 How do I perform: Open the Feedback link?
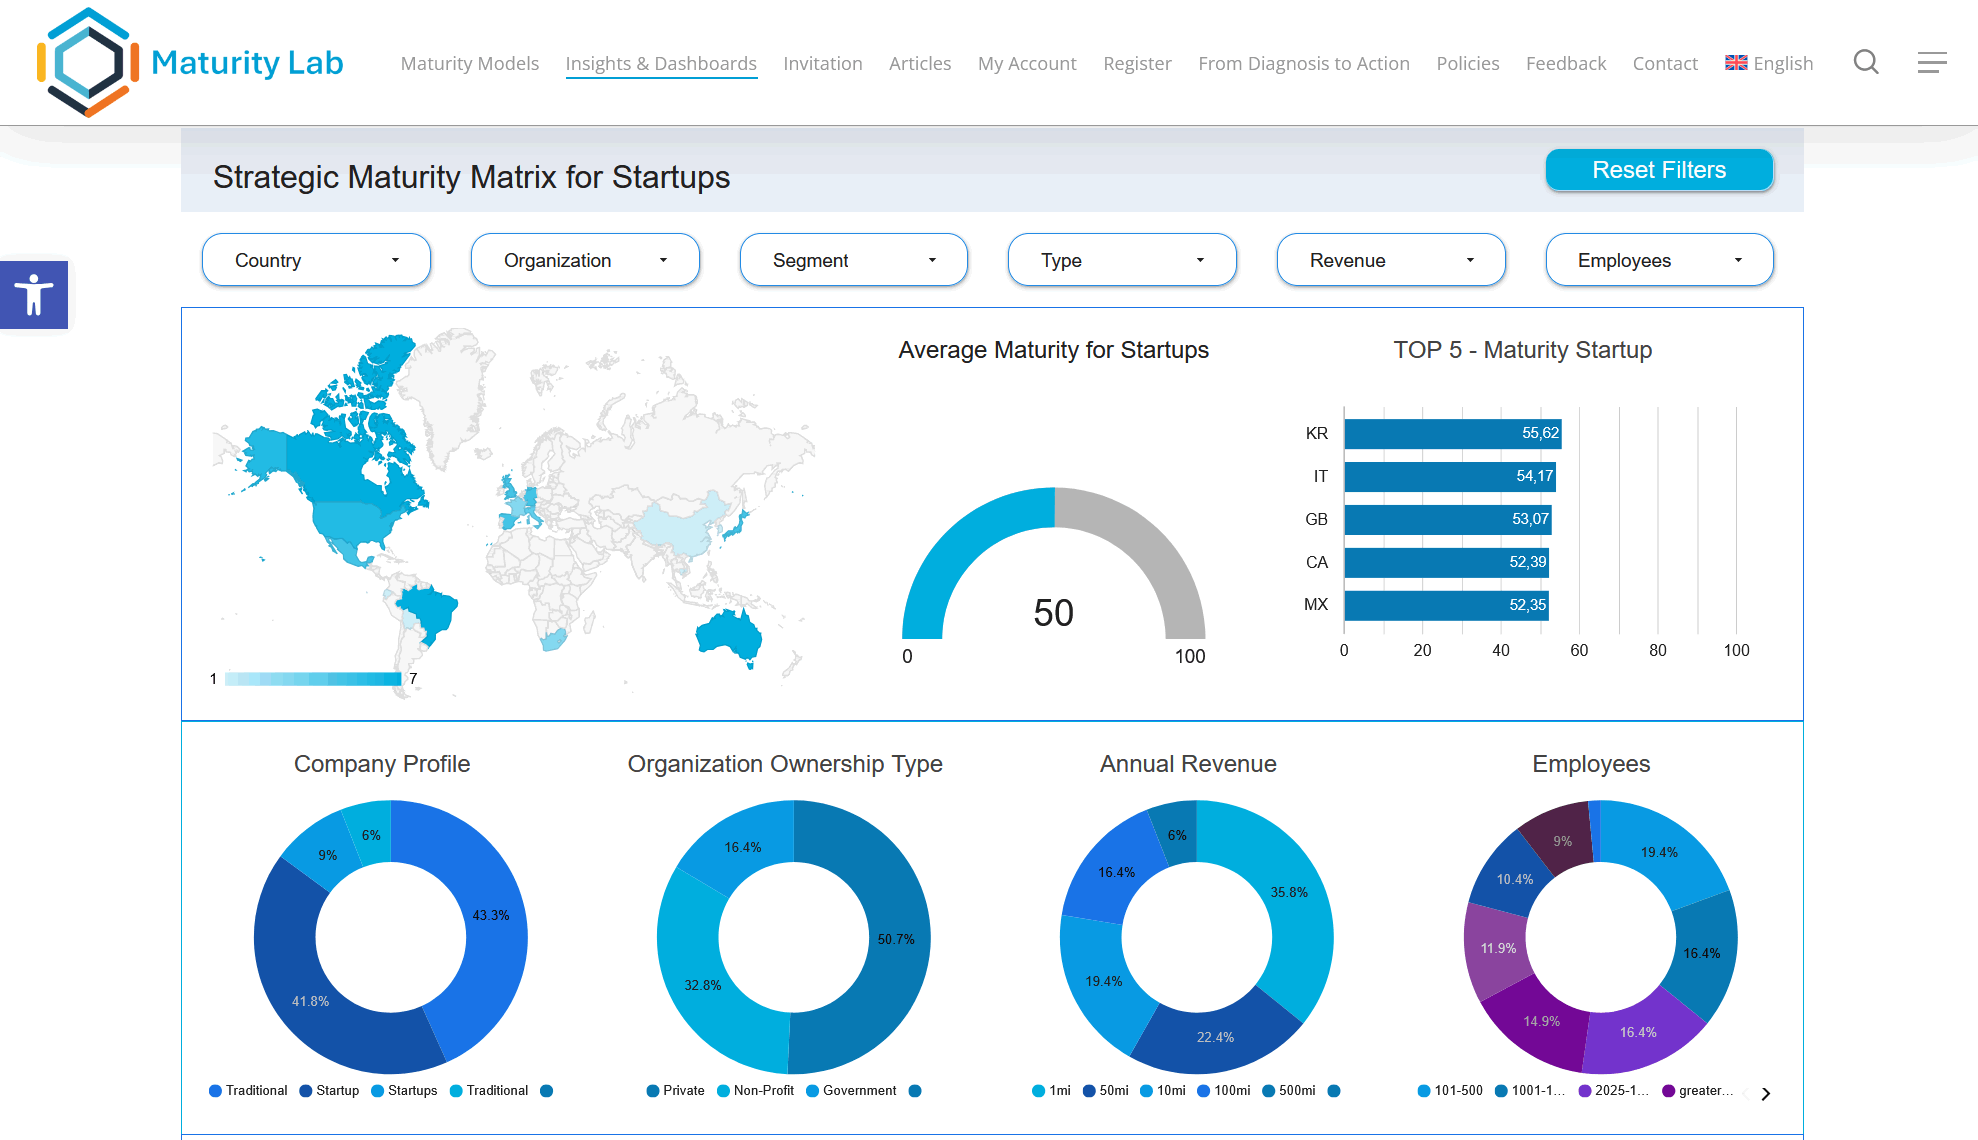pos(1565,63)
